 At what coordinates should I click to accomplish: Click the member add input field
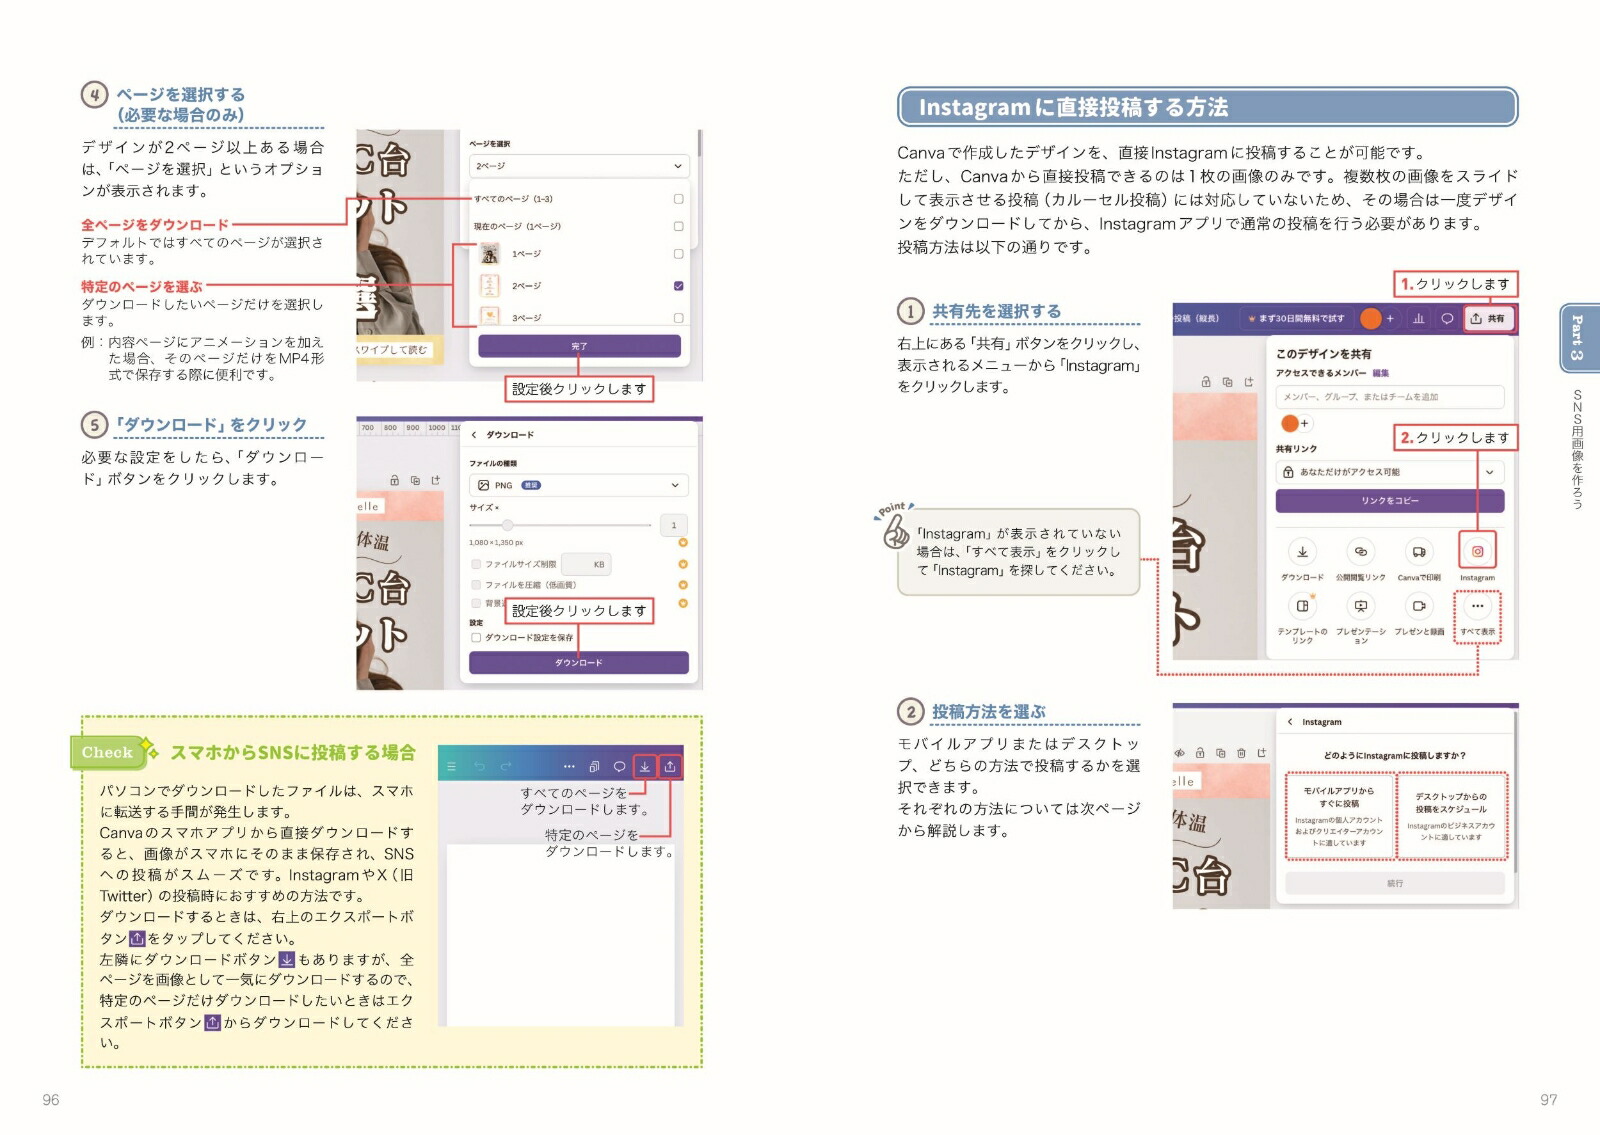tap(1390, 397)
